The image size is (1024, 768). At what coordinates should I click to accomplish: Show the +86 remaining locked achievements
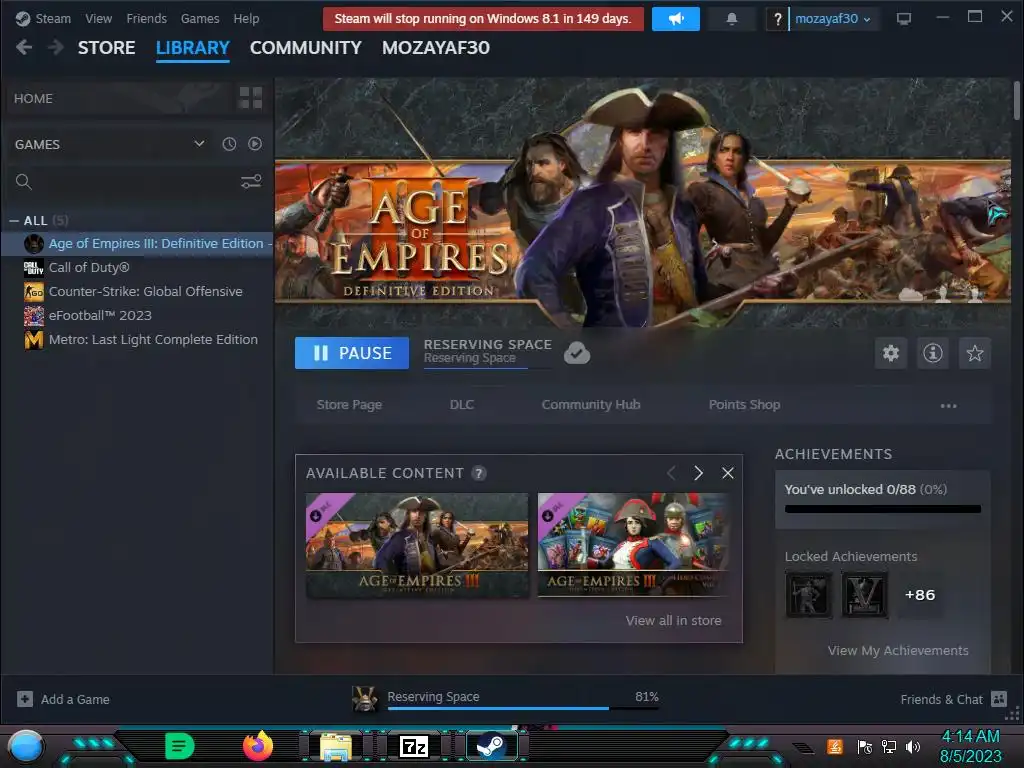(x=920, y=595)
